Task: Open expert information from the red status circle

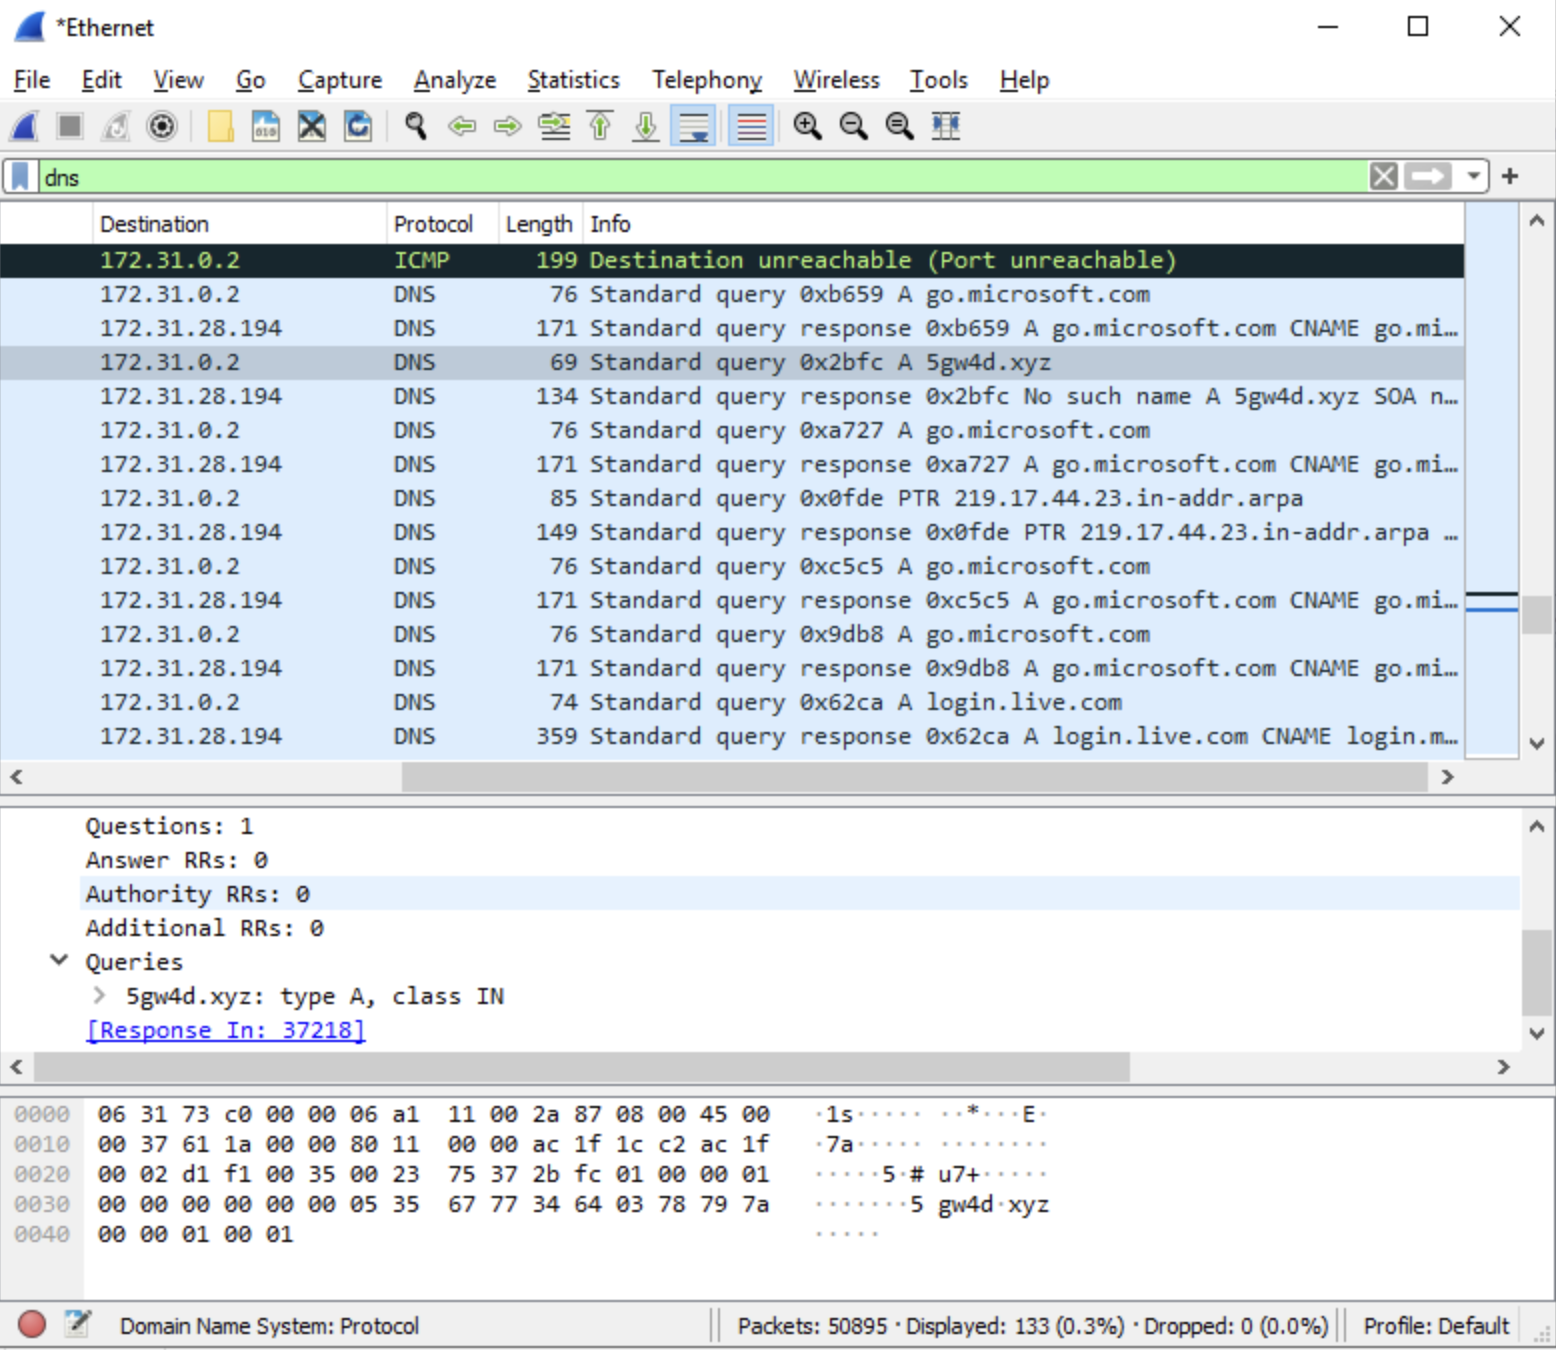Action: point(32,1324)
